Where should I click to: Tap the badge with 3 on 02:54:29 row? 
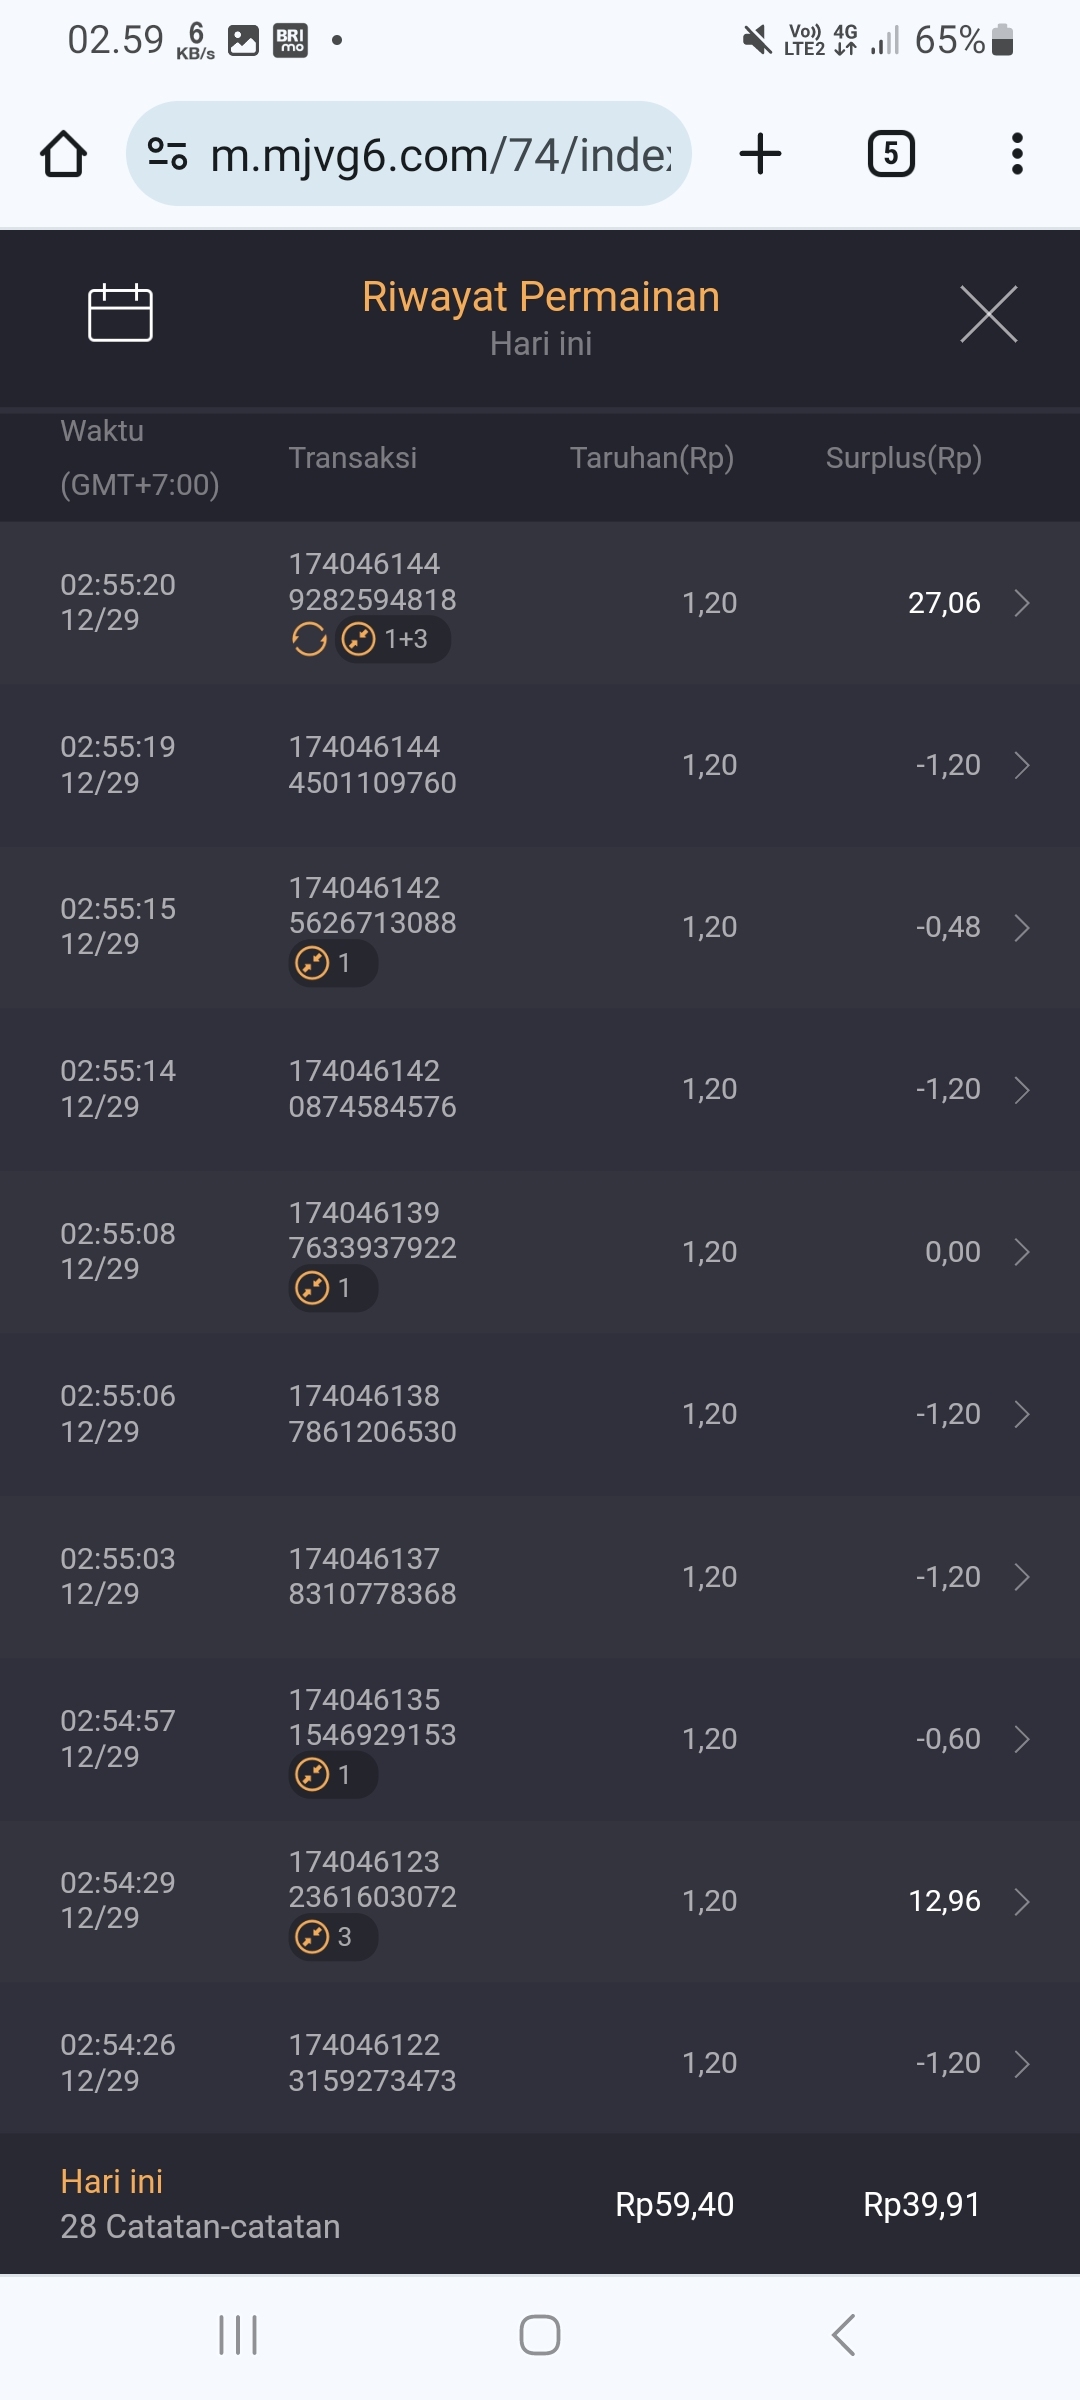coord(332,1937)
